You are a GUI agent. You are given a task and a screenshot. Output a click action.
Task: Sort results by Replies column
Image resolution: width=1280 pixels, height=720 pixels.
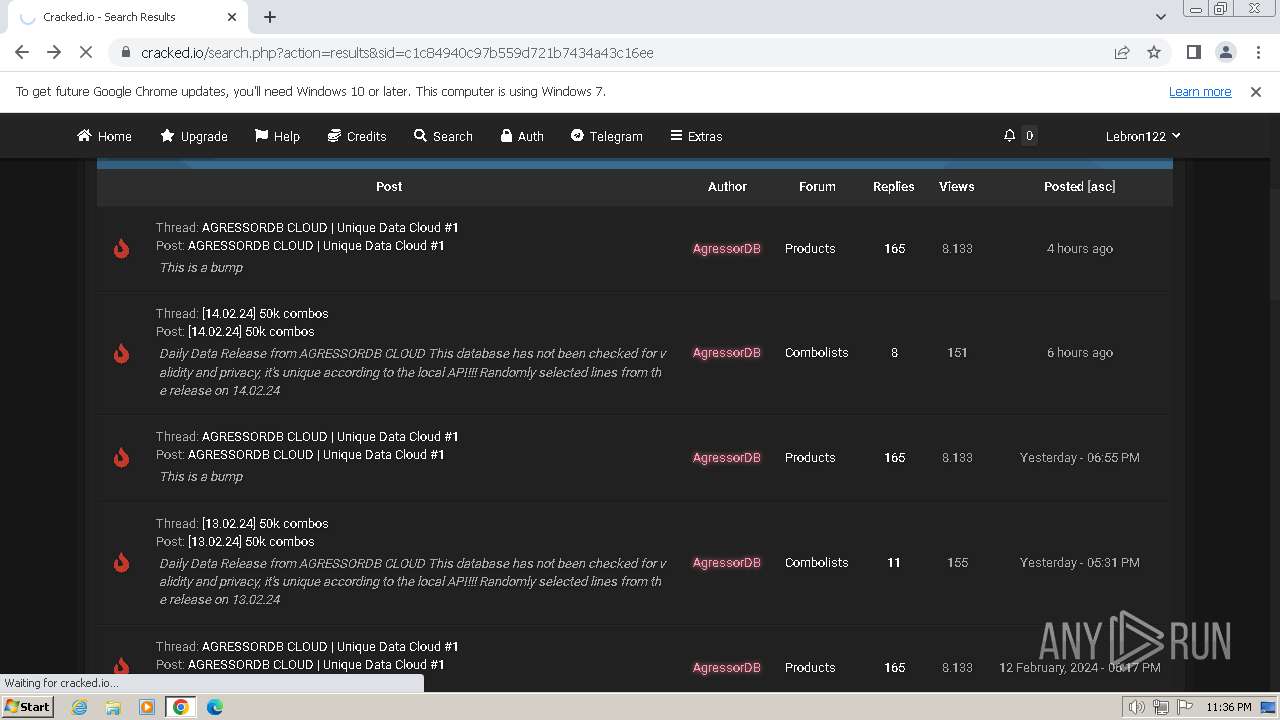893,186
